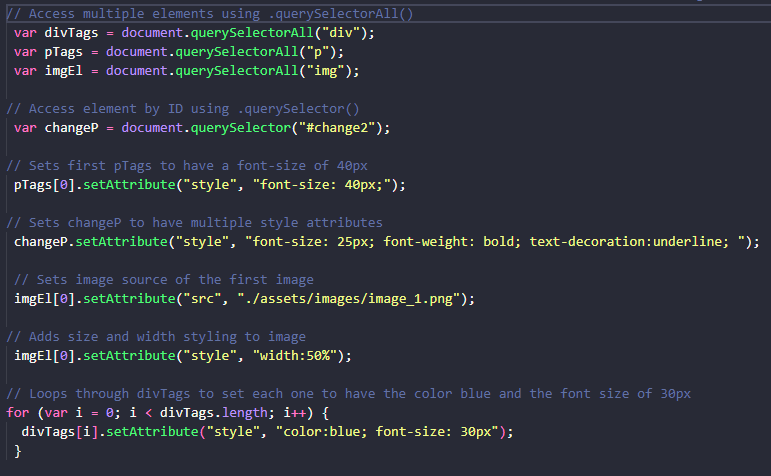Click the comment about looping through divTags
This screenshot has height=476, width=771.
click(349, 394)
